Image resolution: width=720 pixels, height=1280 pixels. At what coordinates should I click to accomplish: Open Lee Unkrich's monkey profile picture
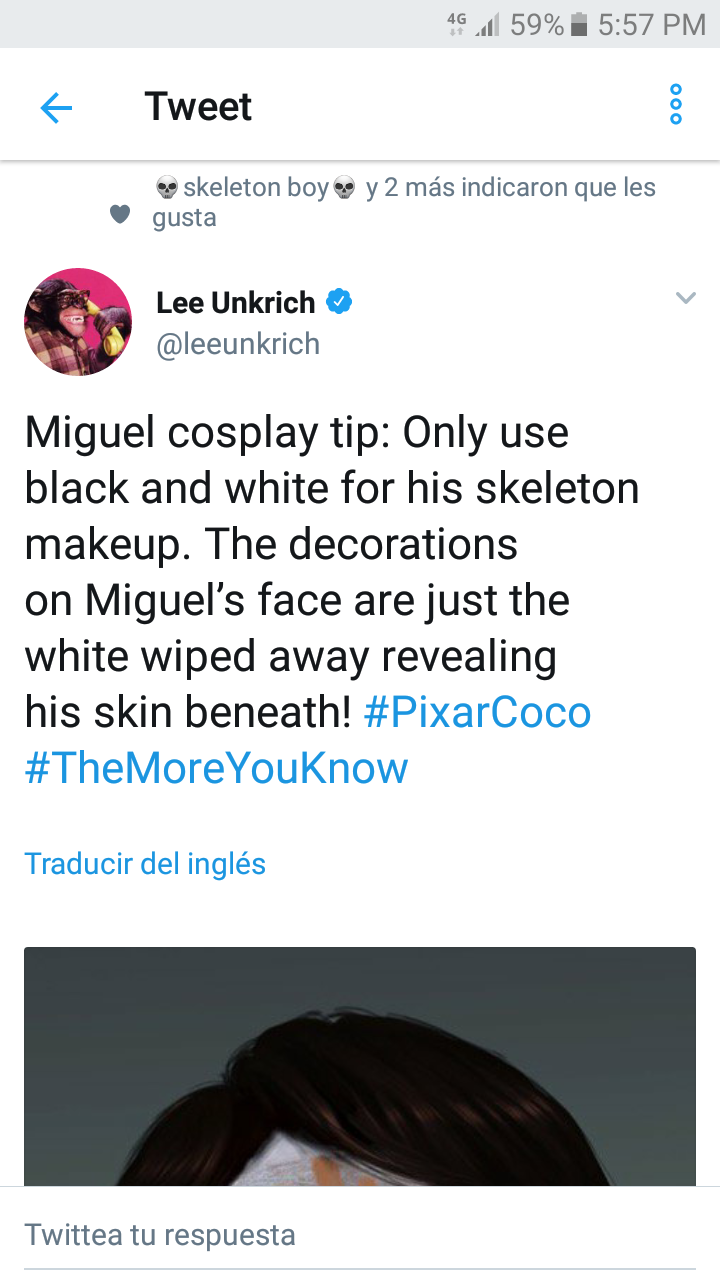point(78,322)
